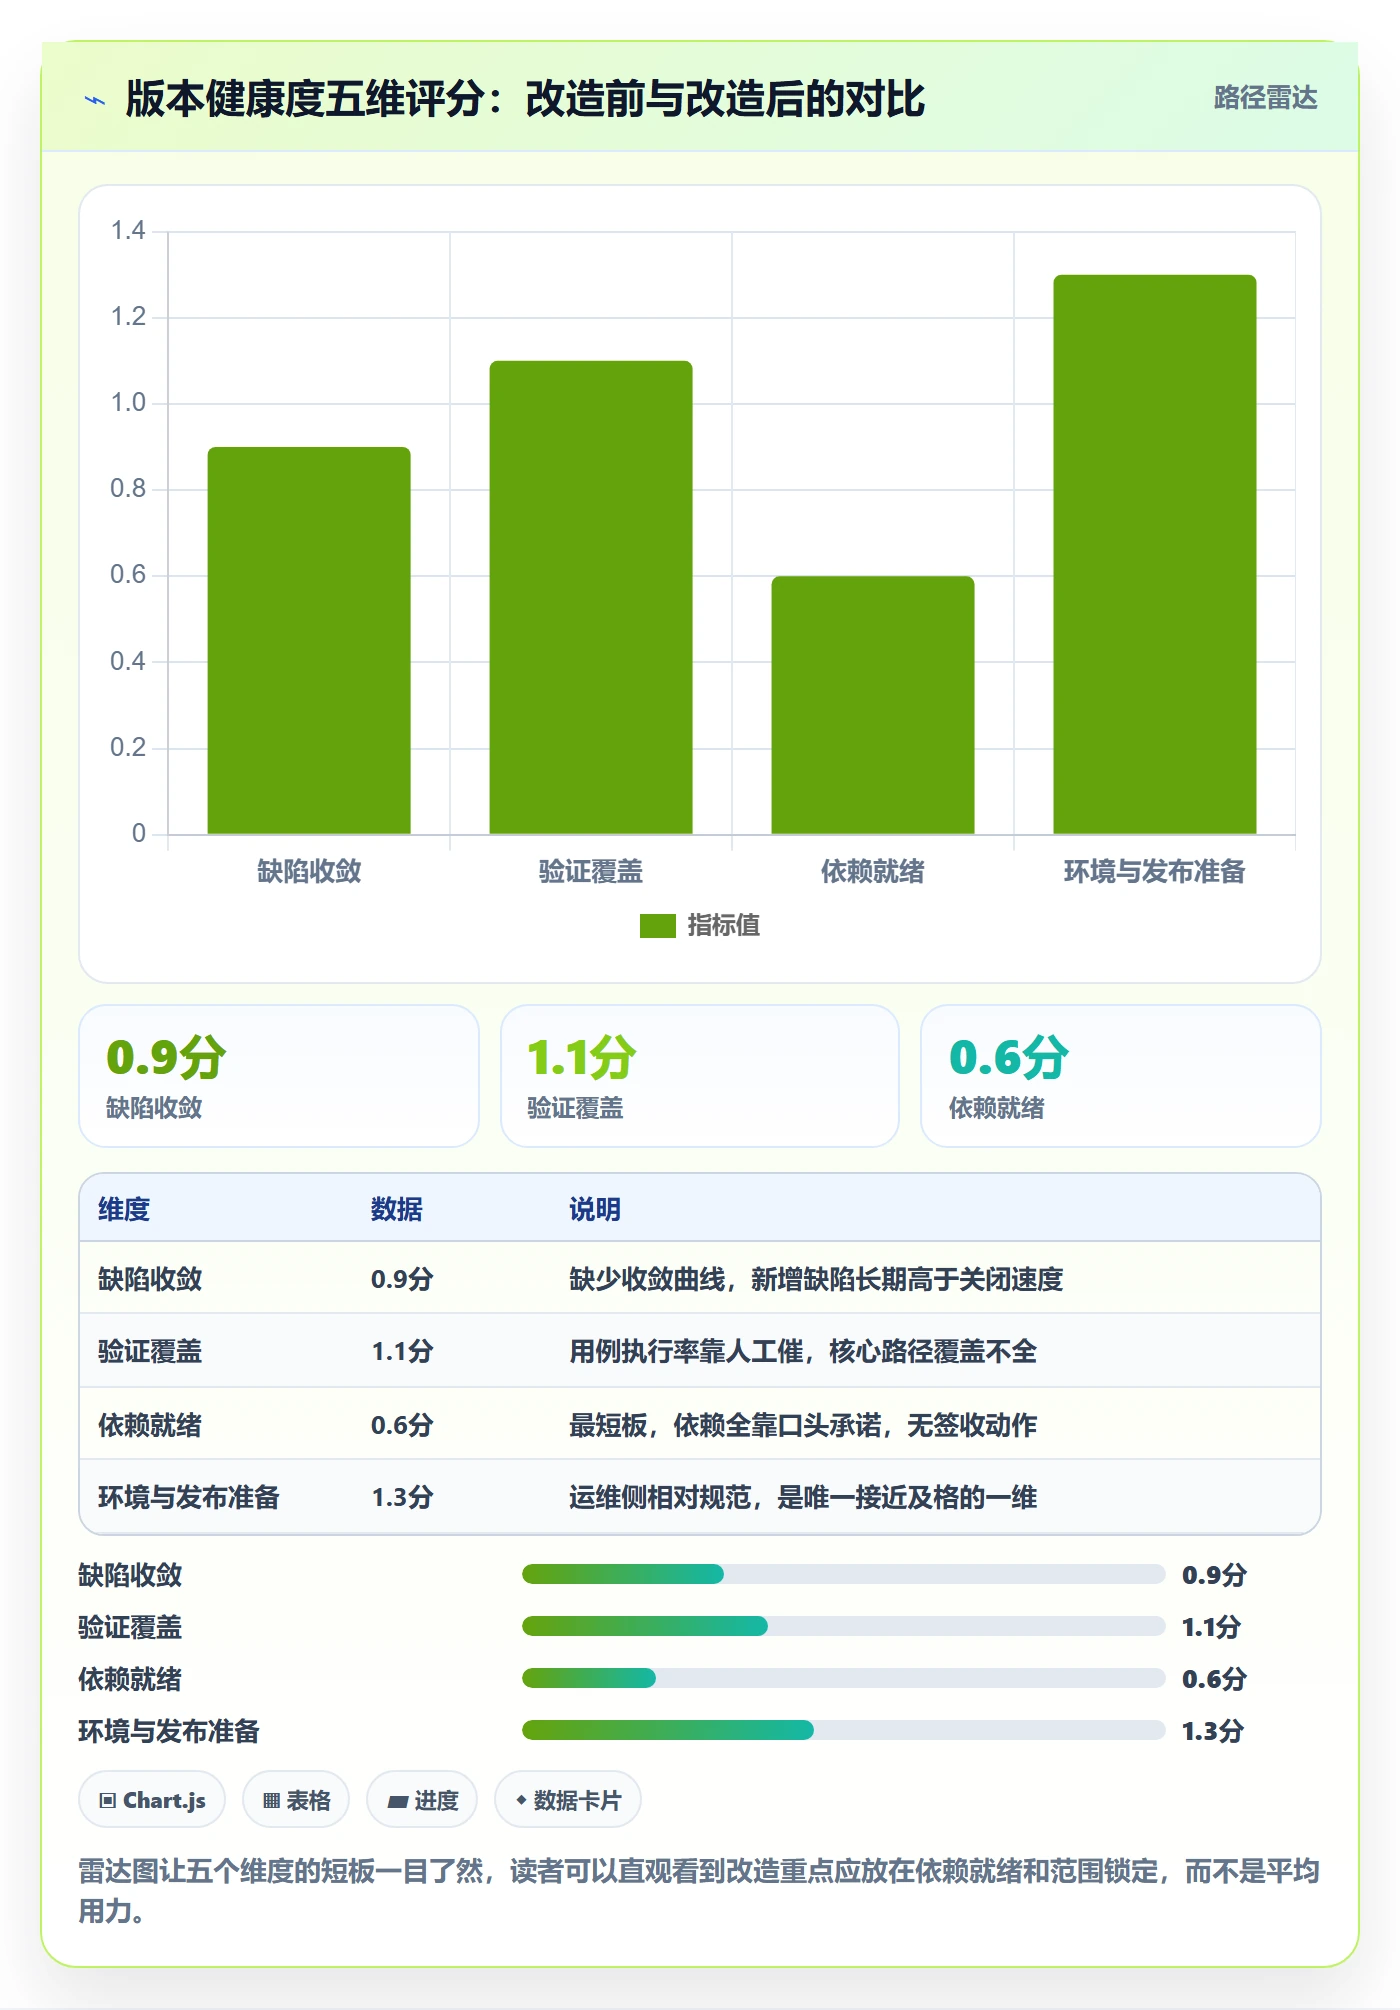Click the 依赖就绪 progress bar
Viewport: 1400px width, 2010px height.
[843, 1678]
